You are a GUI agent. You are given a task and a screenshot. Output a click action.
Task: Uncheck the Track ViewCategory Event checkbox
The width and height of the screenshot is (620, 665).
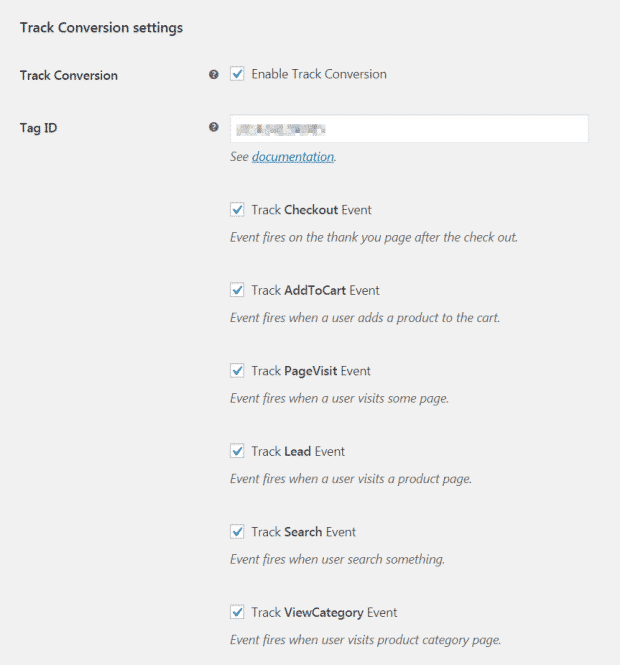[237, 612]
